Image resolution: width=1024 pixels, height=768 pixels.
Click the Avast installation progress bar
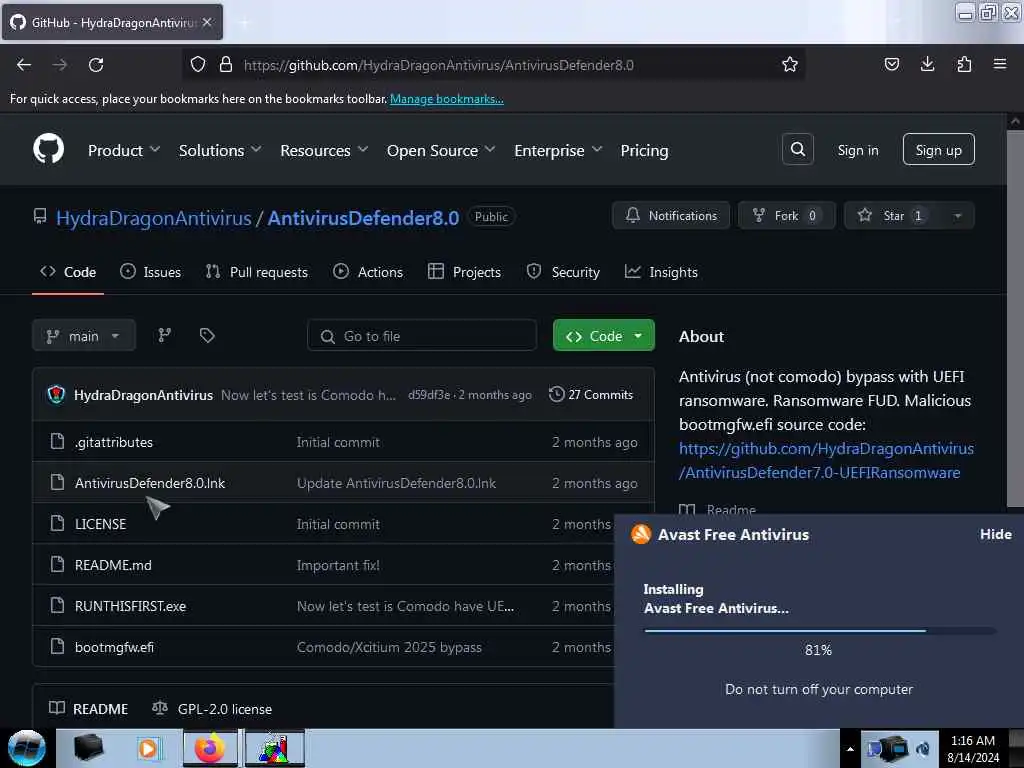820,631
